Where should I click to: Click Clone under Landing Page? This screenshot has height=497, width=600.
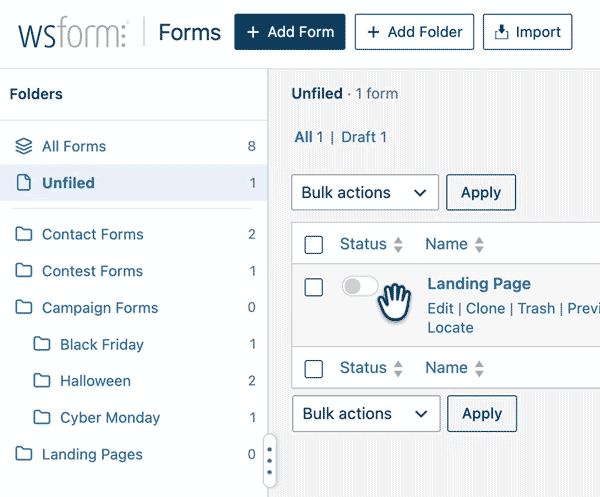pyautogui.click(x=485, y=308)
